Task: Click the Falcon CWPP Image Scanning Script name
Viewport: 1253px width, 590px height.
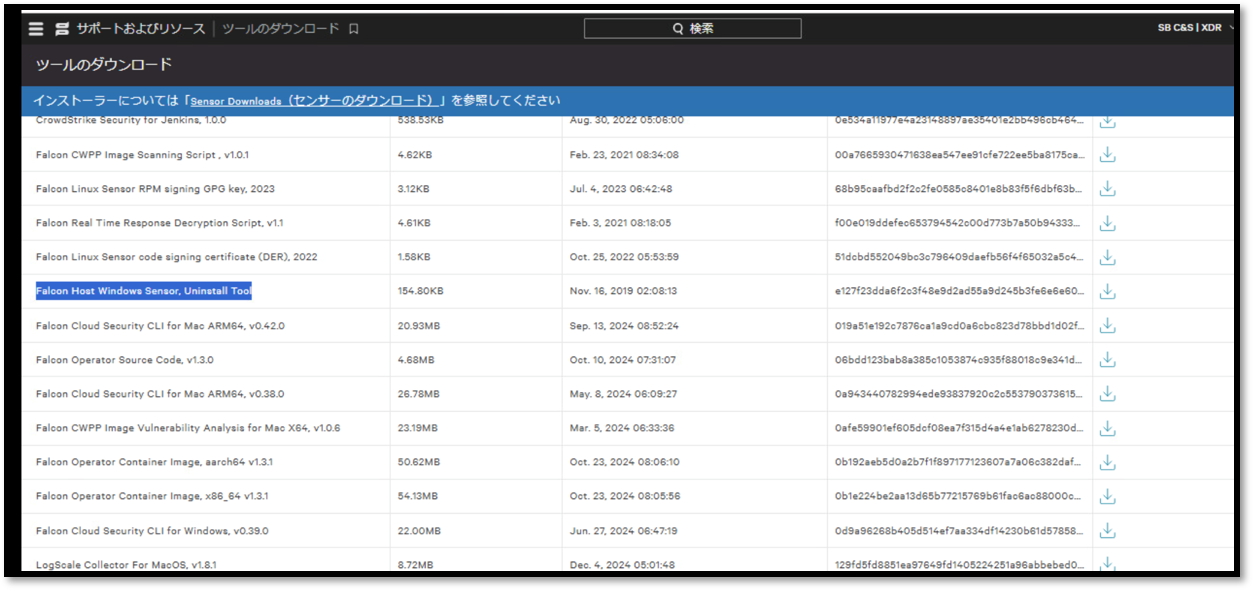Action: 142,155
